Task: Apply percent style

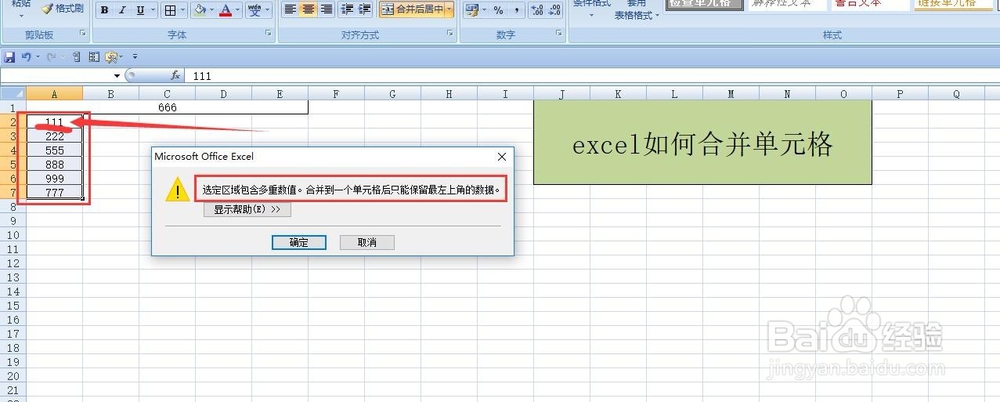Action: (x=499, y=10)
